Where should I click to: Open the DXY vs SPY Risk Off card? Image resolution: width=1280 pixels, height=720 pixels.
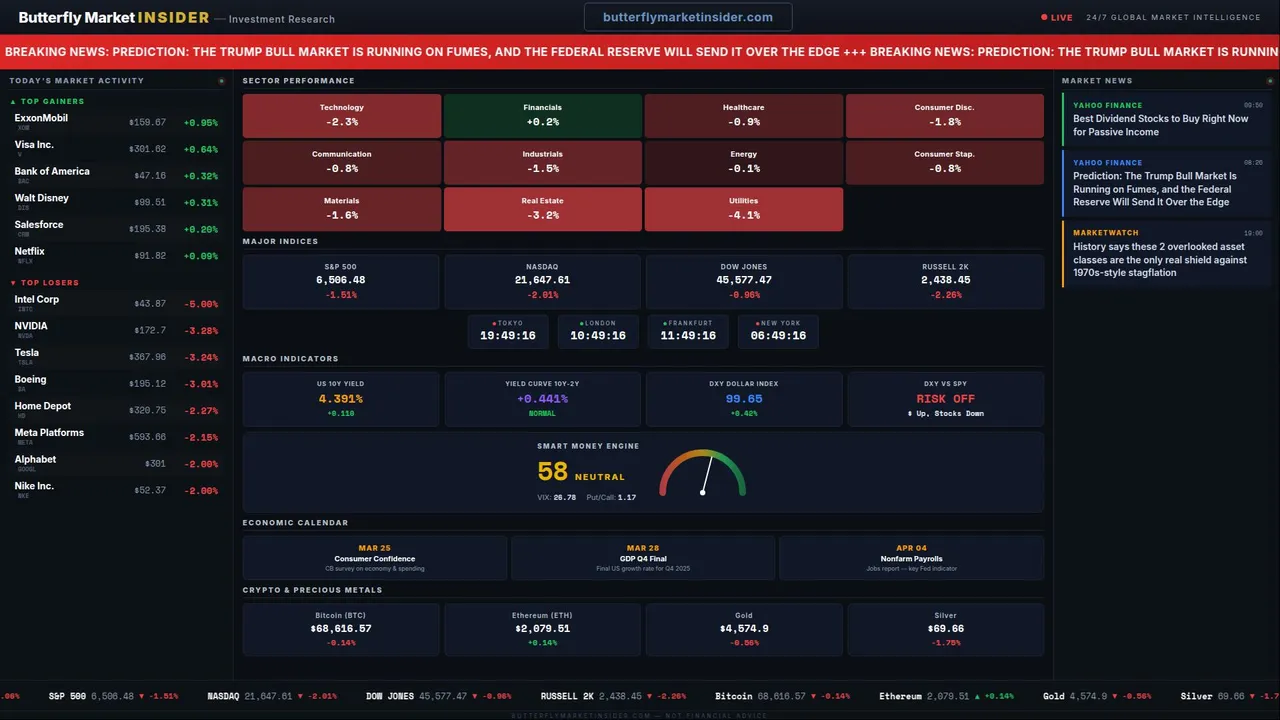[946, 399]
